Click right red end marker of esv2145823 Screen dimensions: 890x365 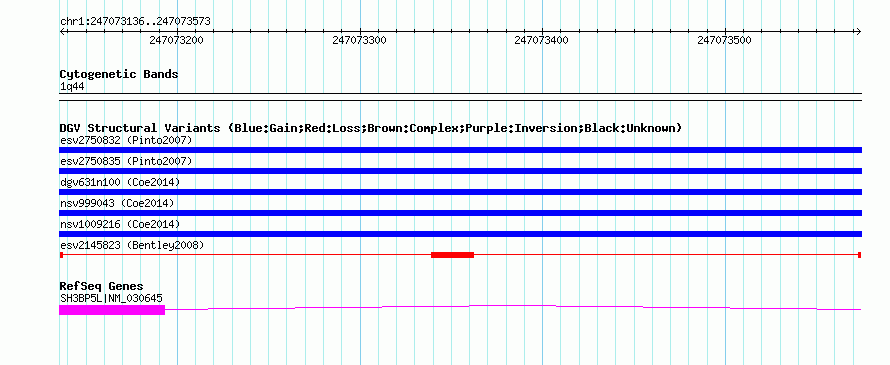coord(860,255)
